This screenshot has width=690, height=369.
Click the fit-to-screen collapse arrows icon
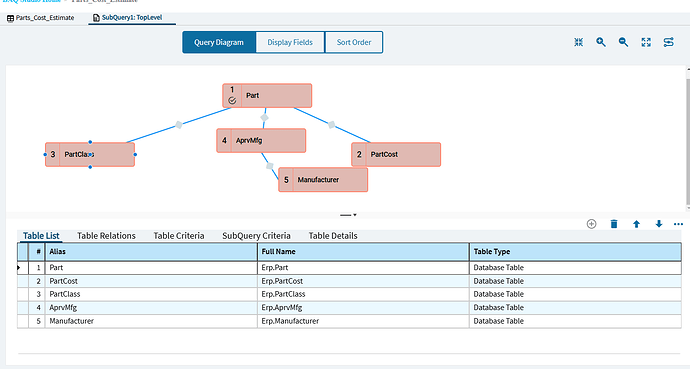click(579, 42)
